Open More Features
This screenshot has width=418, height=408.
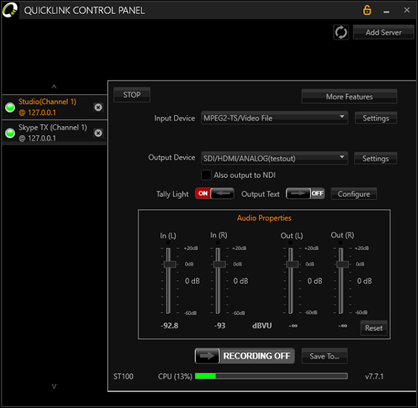349,97
